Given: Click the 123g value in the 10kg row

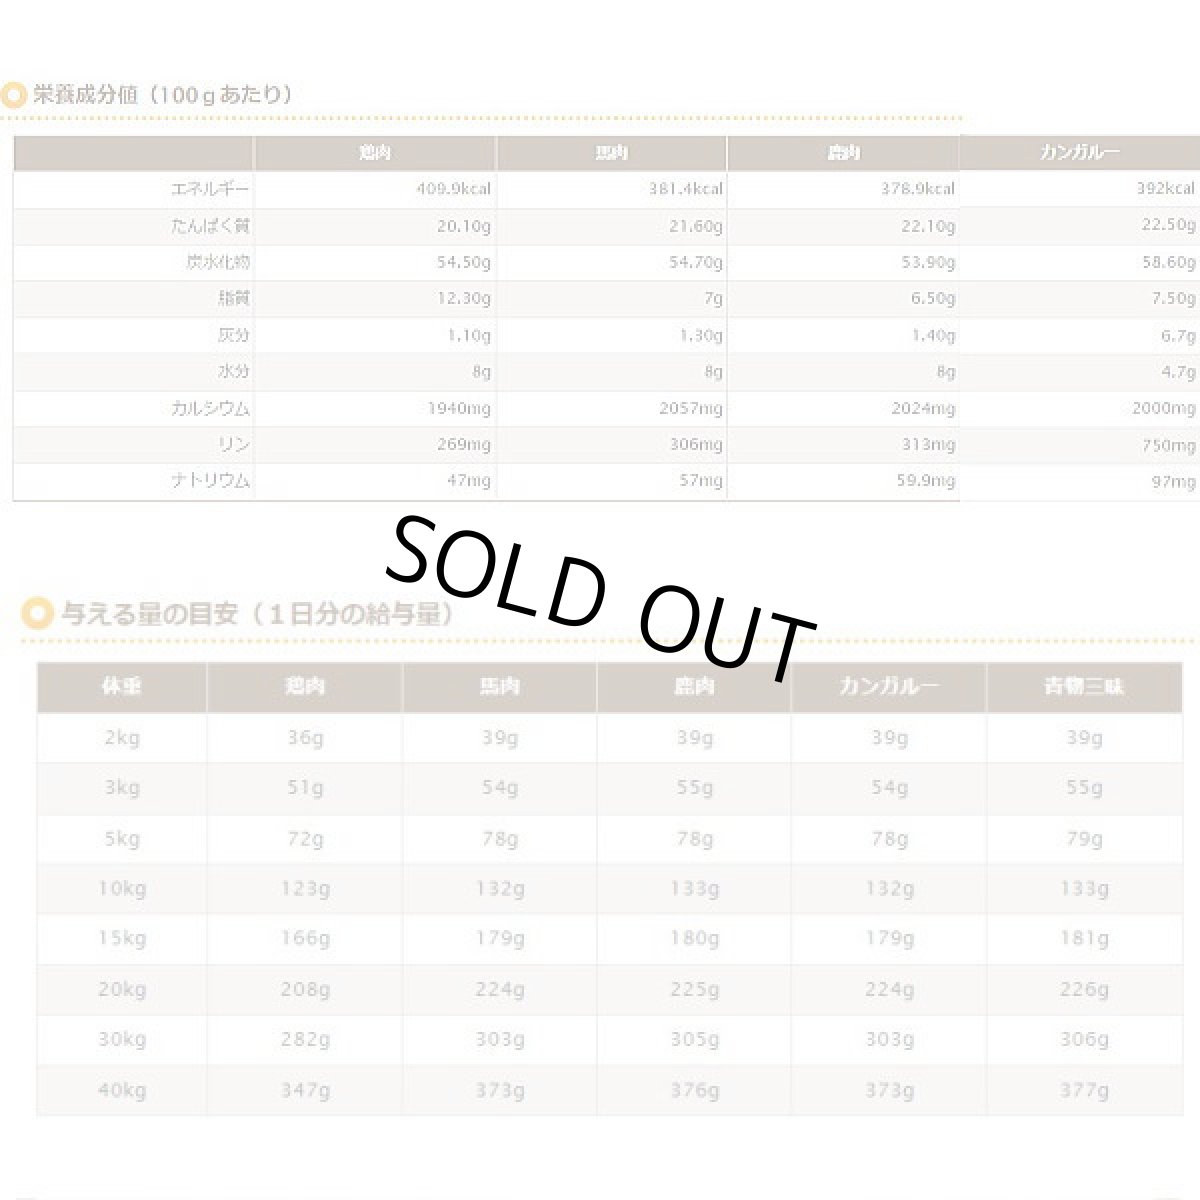Looking at the screenshot, I should click(305, 888).
